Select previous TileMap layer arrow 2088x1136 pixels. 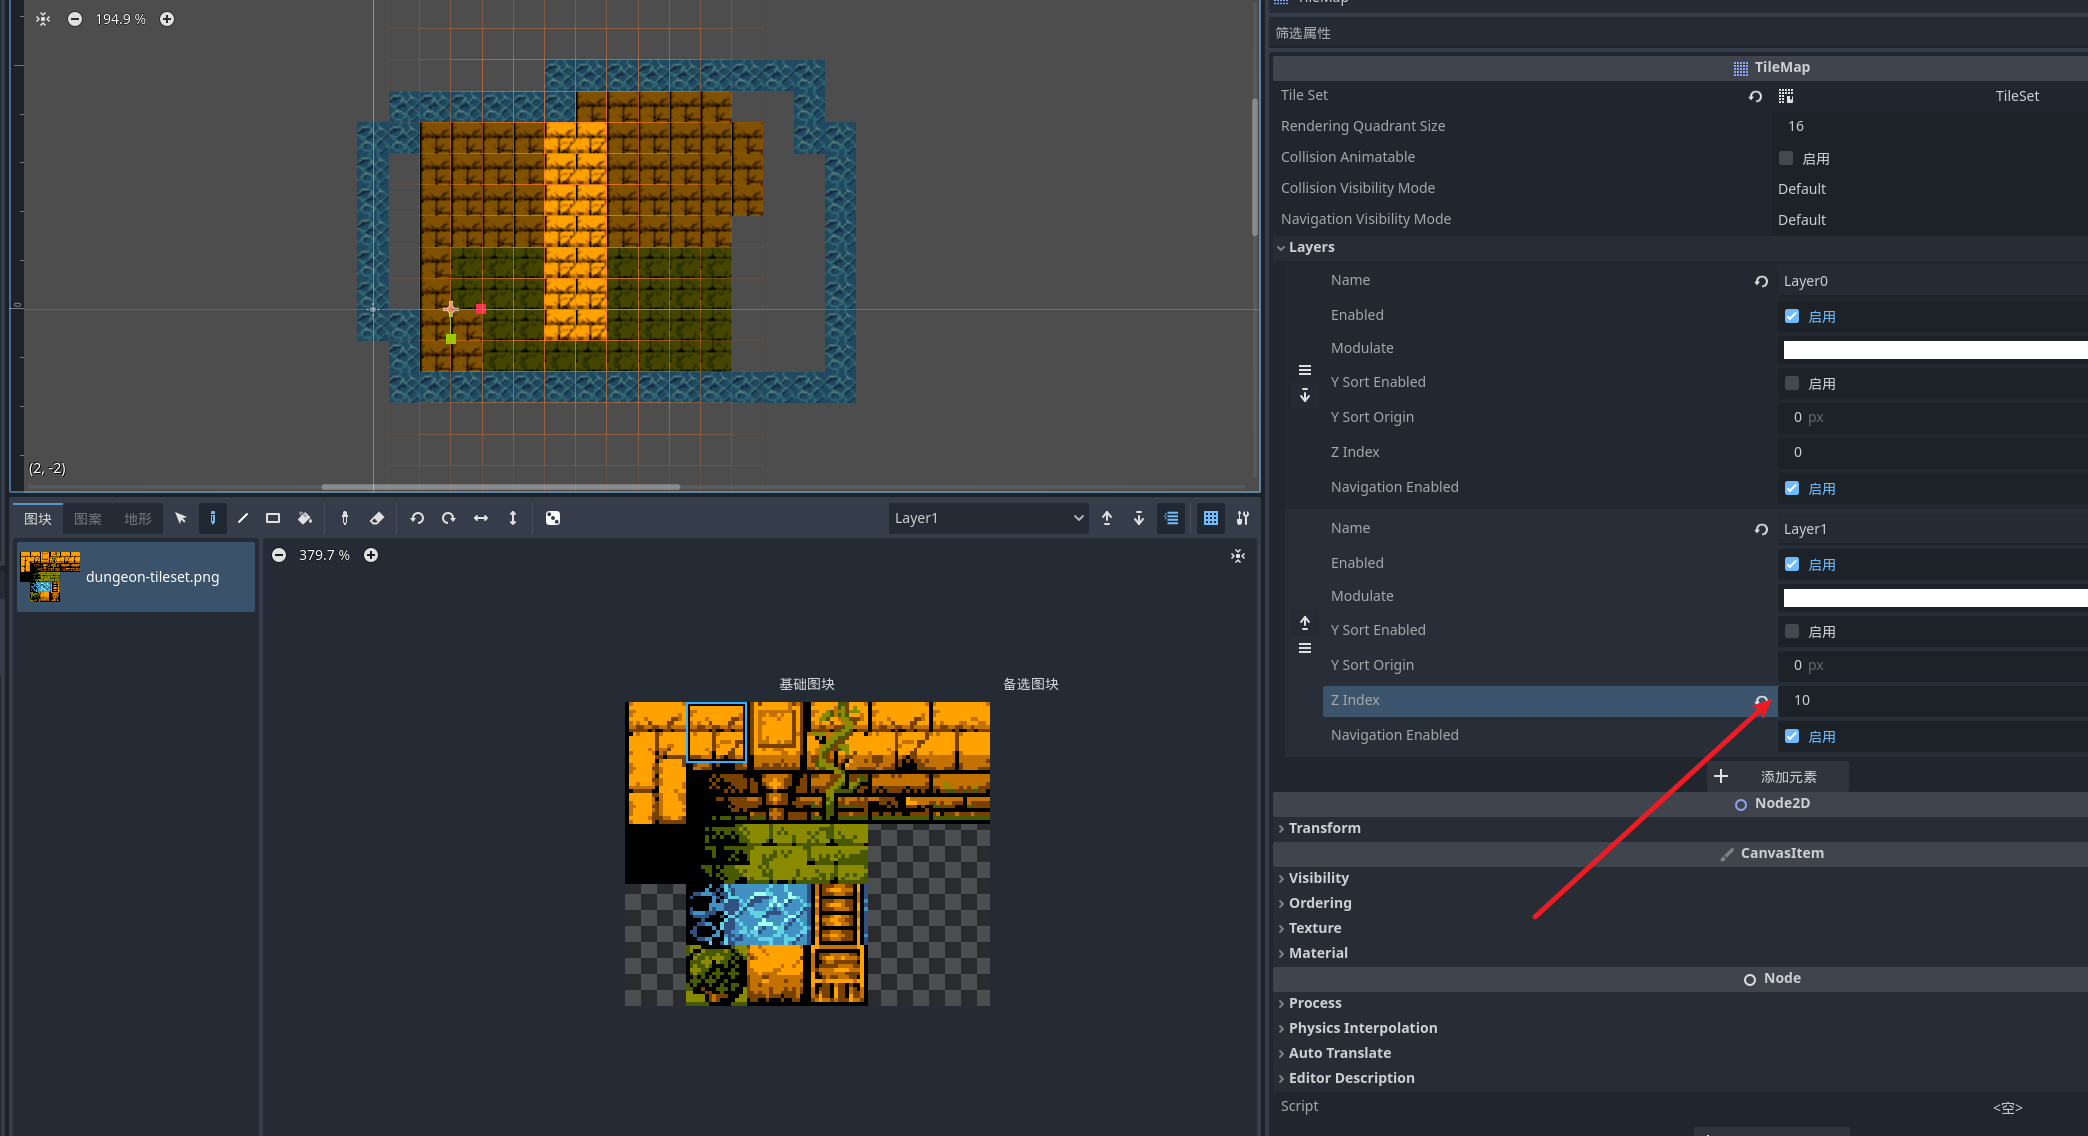pos(1107,518)
